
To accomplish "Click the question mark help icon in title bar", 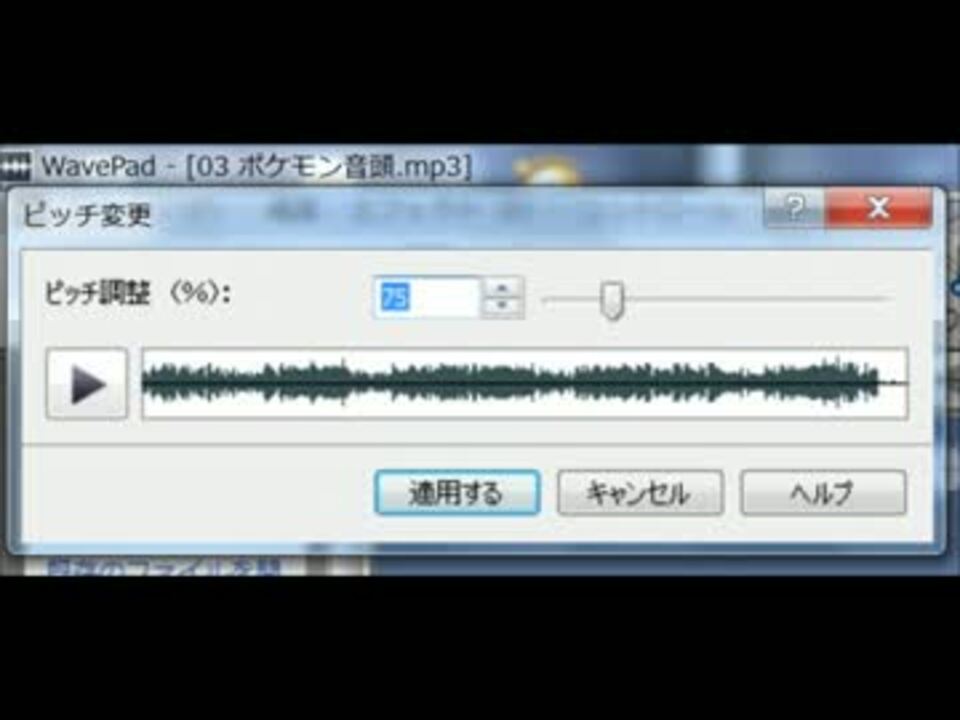I will coord(795,208).
